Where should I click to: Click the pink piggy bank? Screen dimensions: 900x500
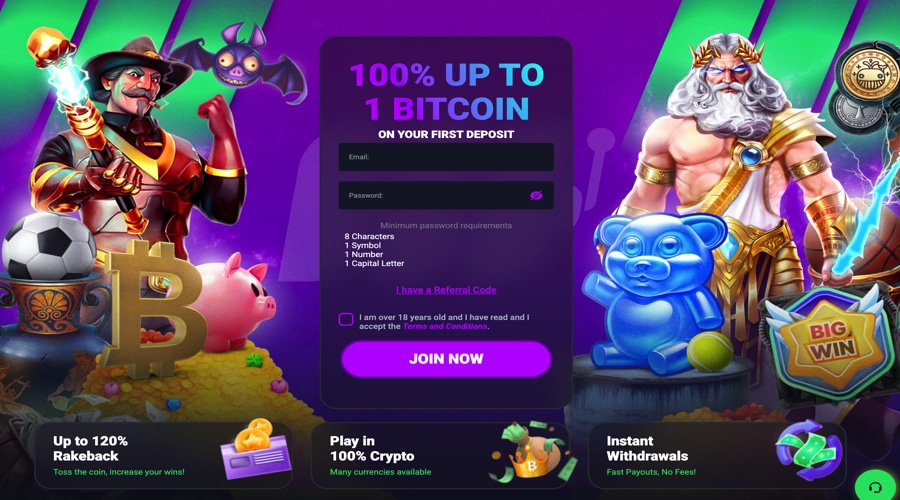click(232, 303)
